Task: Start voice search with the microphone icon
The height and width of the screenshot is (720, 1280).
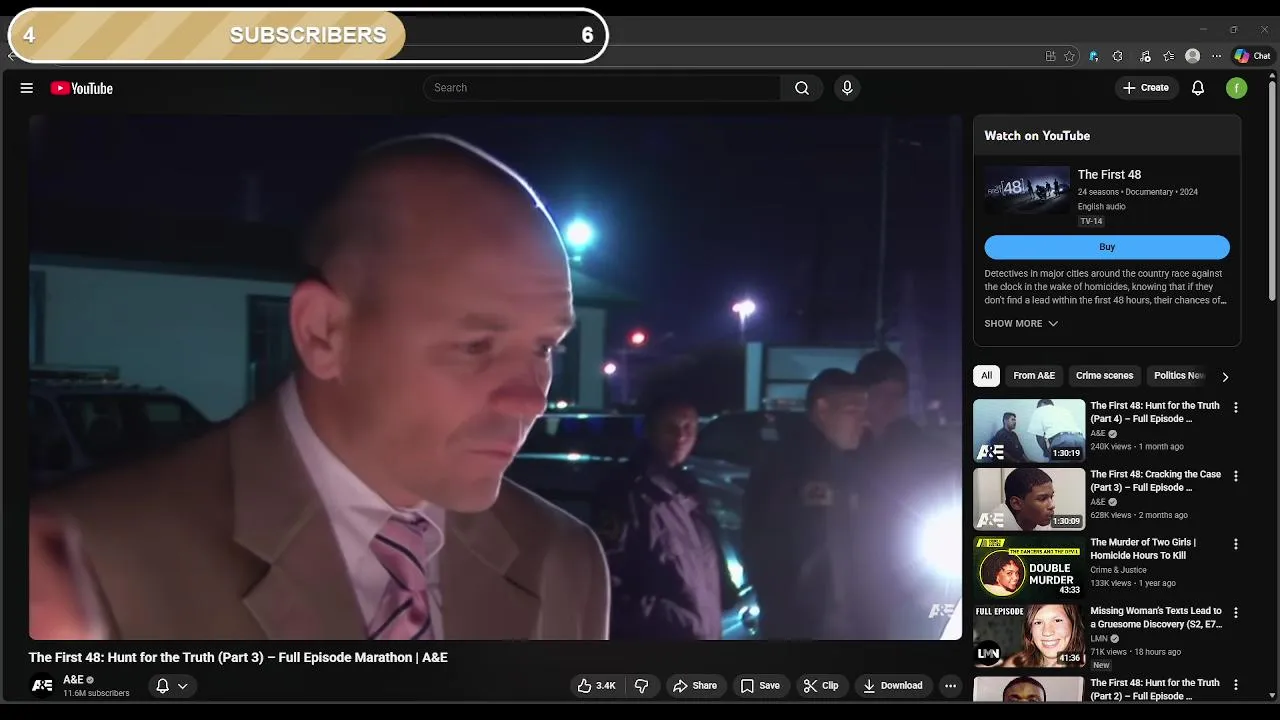Action: point(847,88)
